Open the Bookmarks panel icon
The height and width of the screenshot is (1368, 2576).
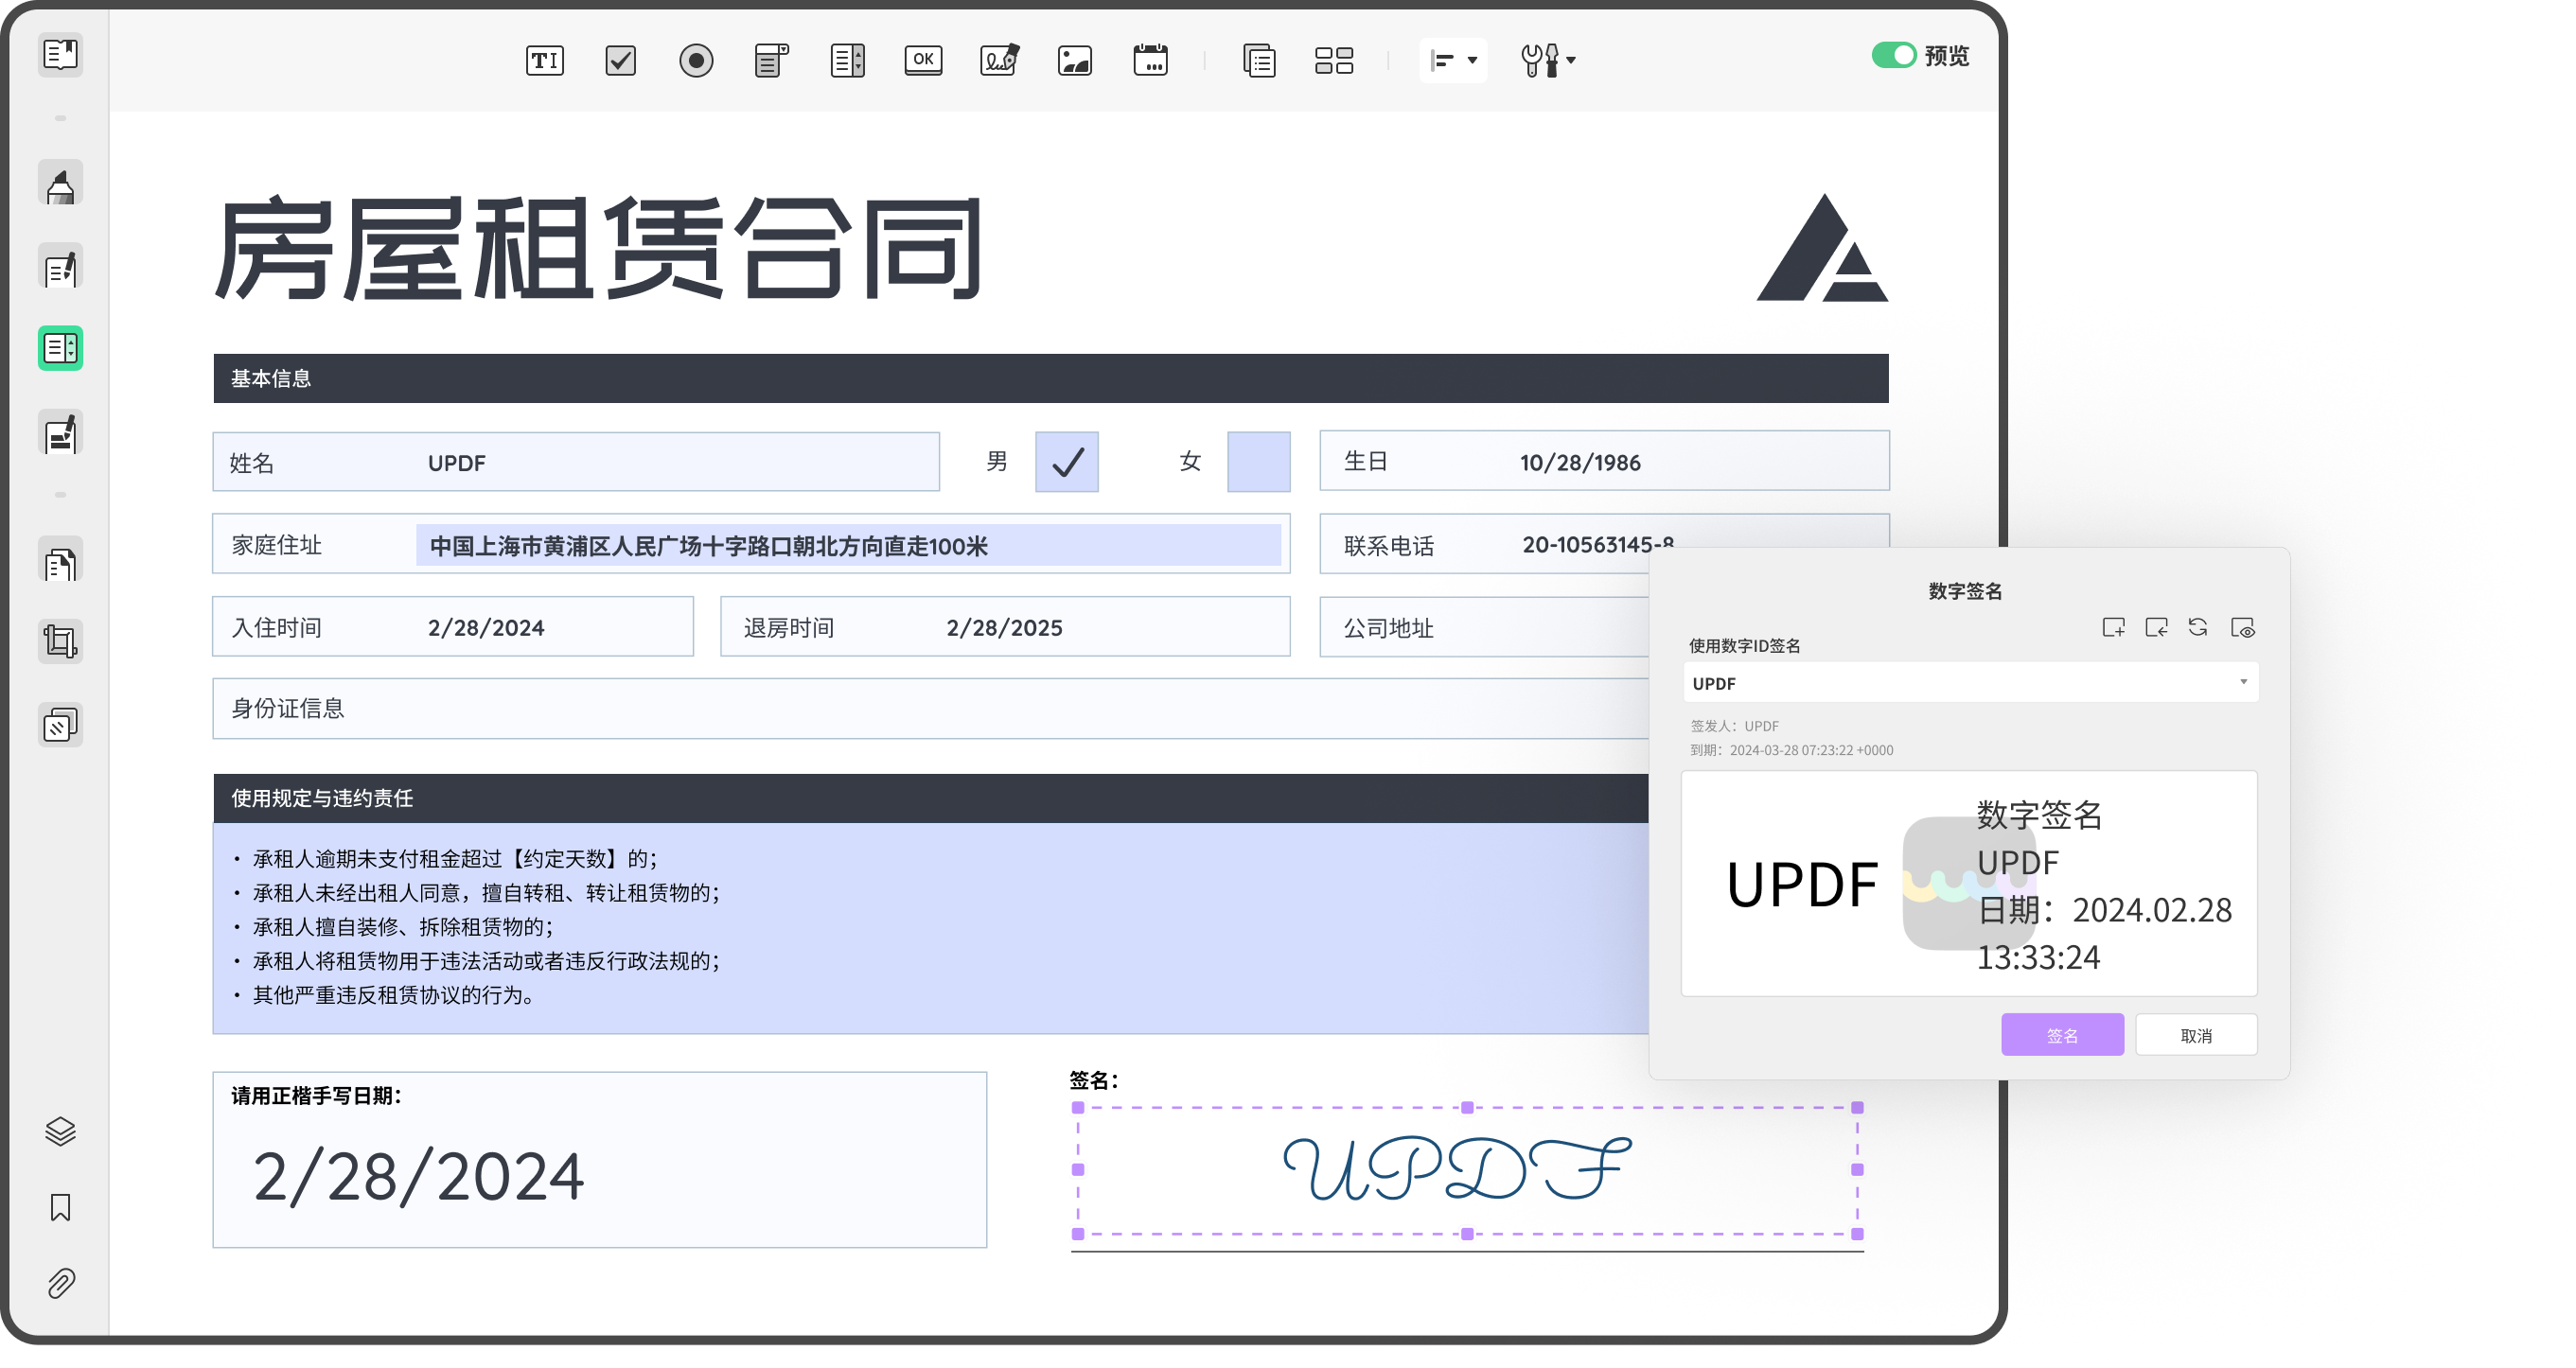pos(60,1207)
